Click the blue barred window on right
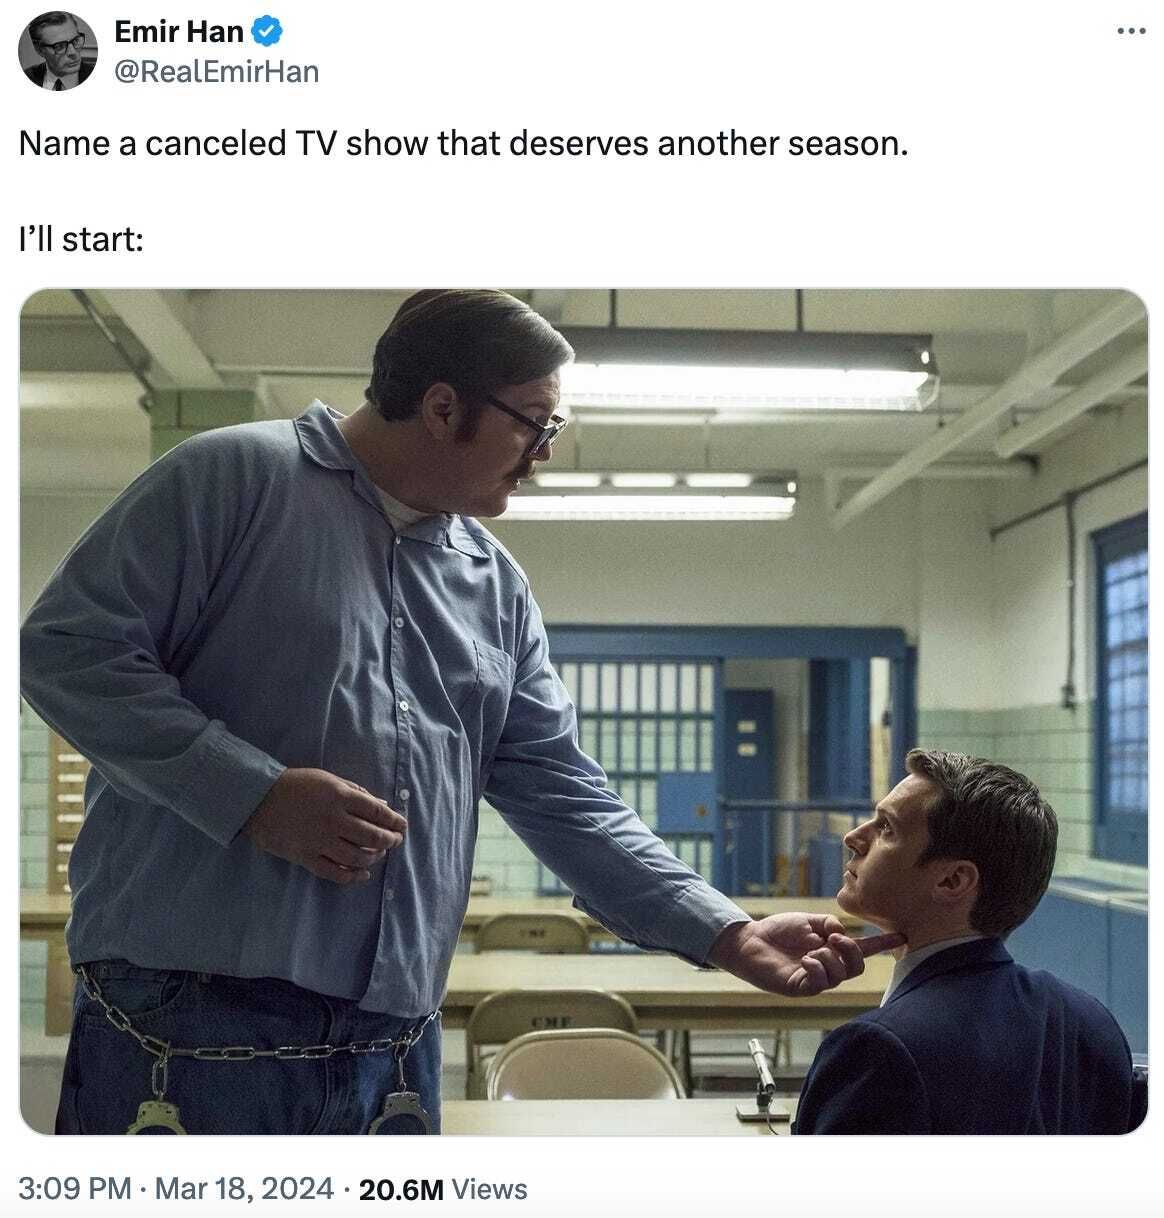This screenshot has height=1218, width=1164. coord(1120,690)
